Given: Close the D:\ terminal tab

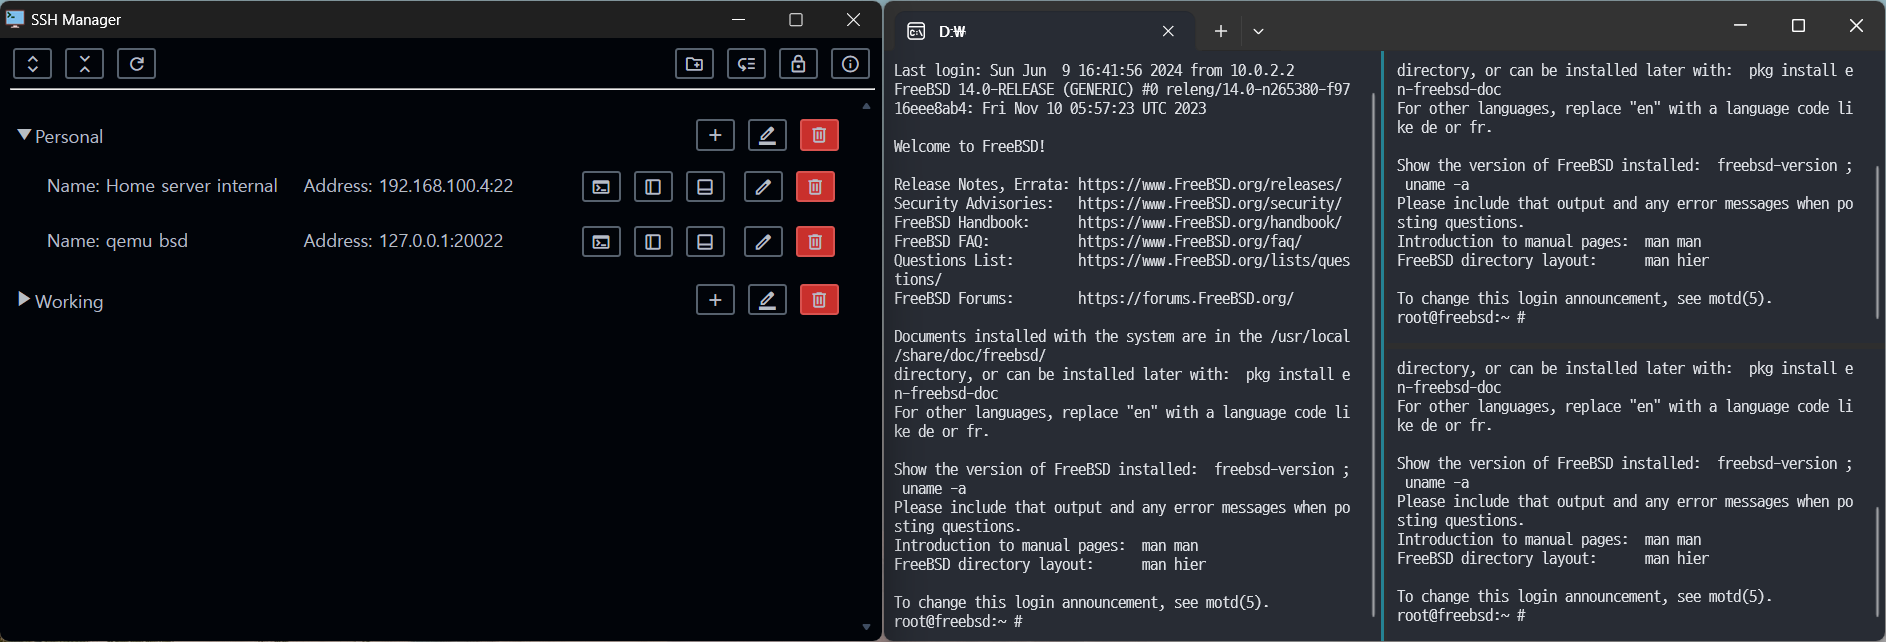Looking at the screenshot, I should [x=1168, y=31].
